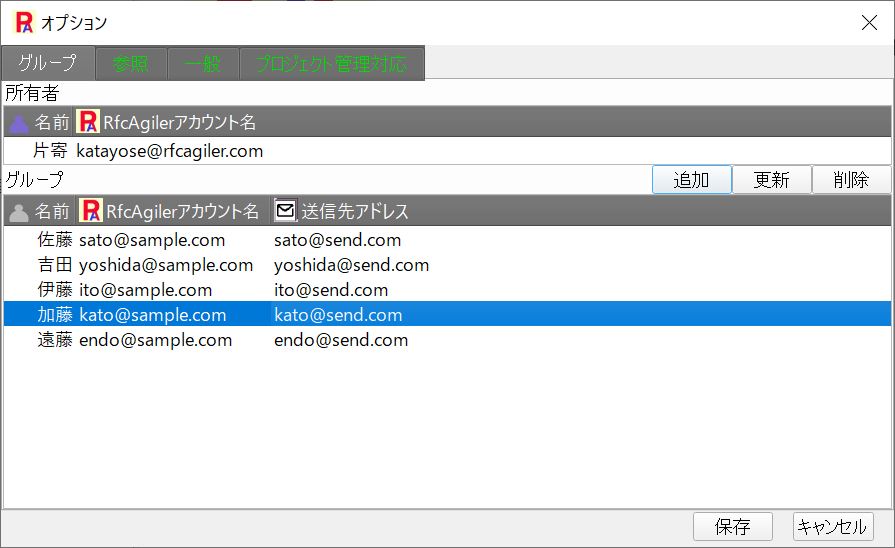Screen dimensions: 895x548
Task: Click グループ section label above the table
Action: pos(34,180)
